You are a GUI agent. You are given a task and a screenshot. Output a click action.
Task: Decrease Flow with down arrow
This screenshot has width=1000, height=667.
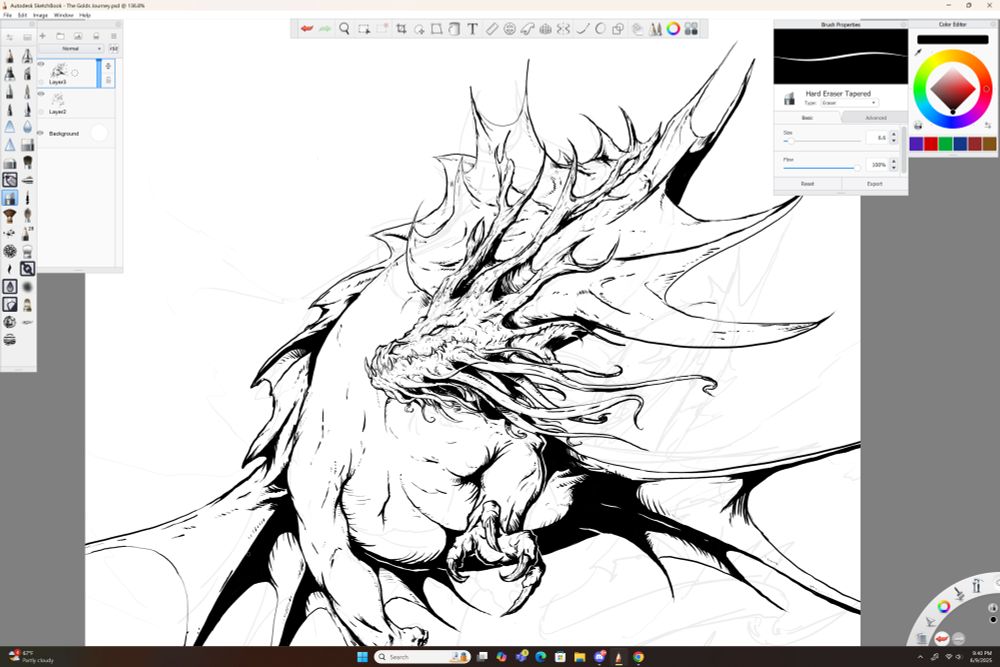893,168
